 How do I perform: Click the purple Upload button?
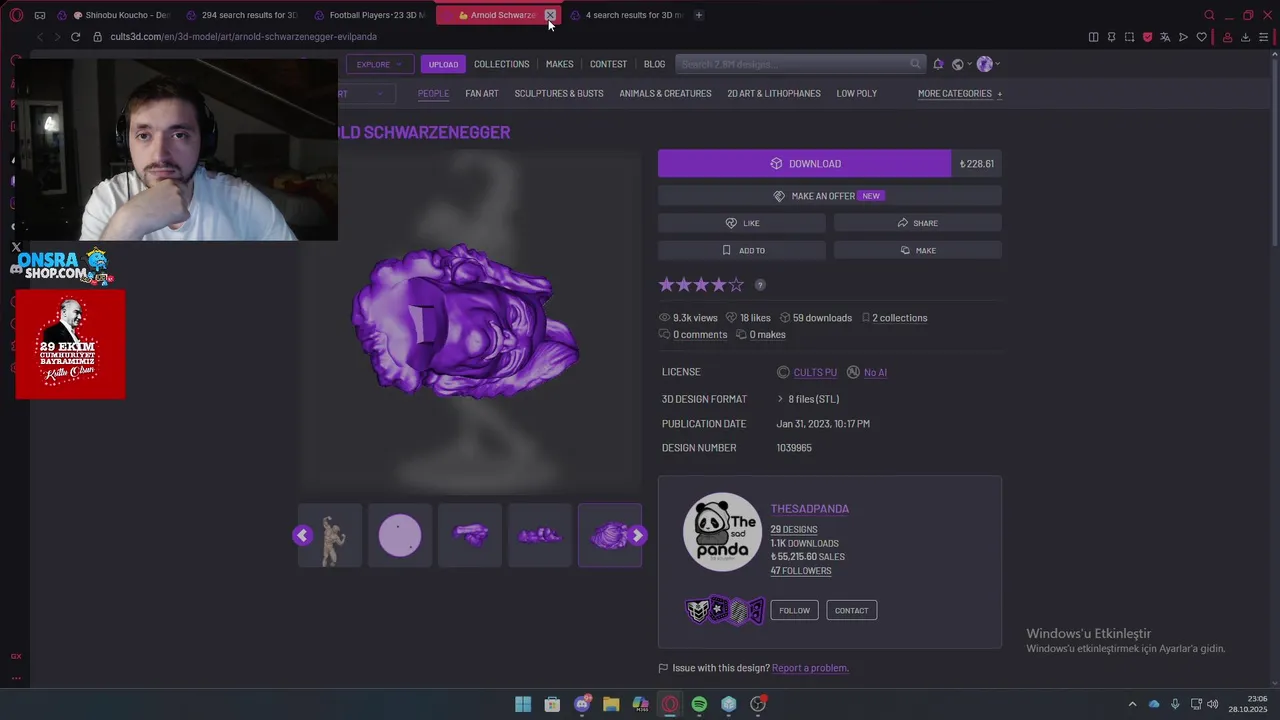pos(443,64)
